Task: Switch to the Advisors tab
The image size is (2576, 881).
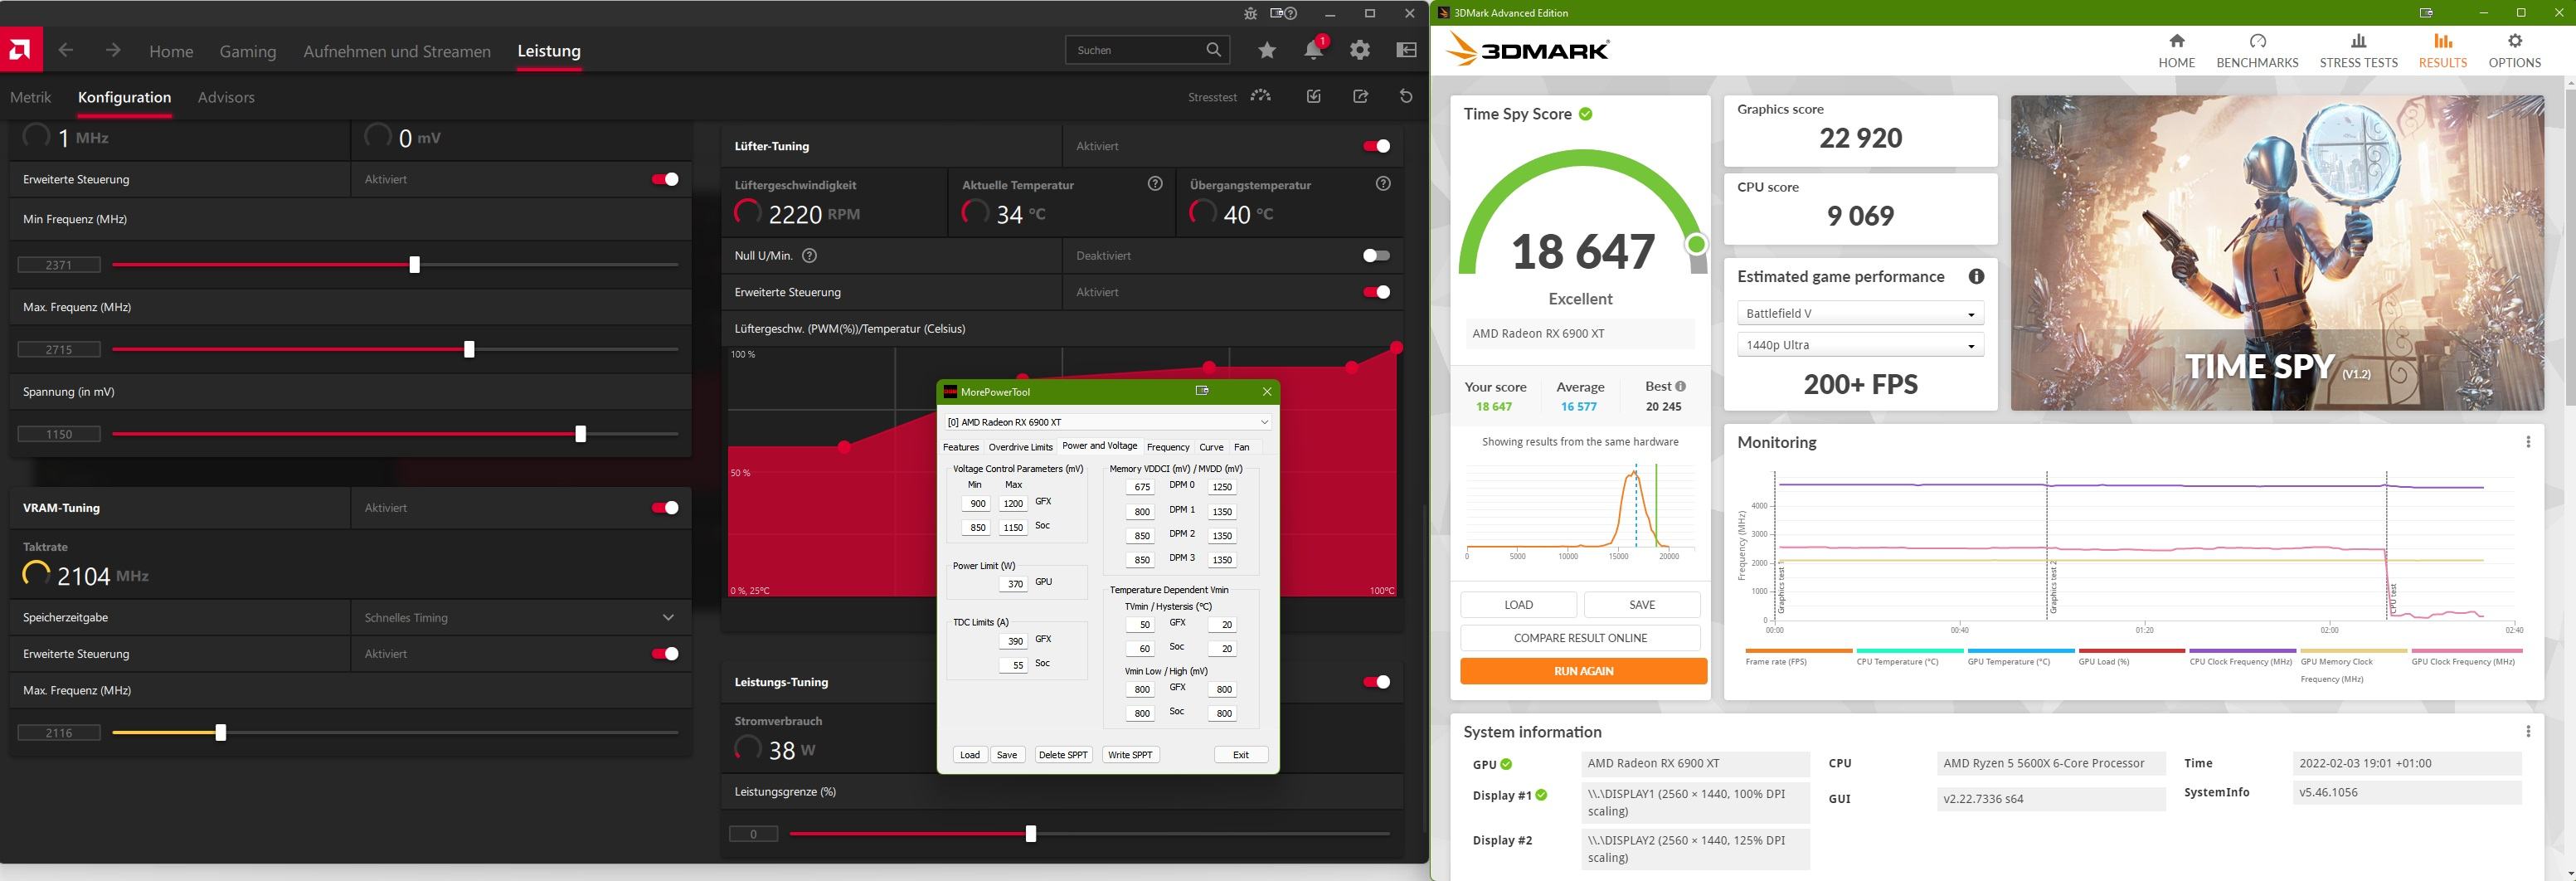Action: (x=226, y=97)
